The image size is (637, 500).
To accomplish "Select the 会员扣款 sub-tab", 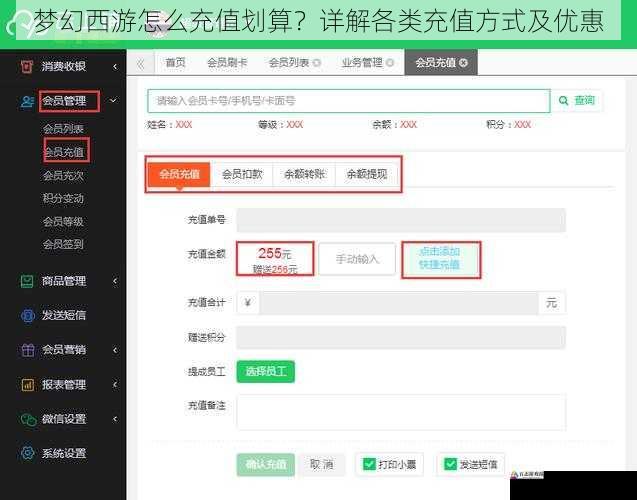I will [242, 175].
